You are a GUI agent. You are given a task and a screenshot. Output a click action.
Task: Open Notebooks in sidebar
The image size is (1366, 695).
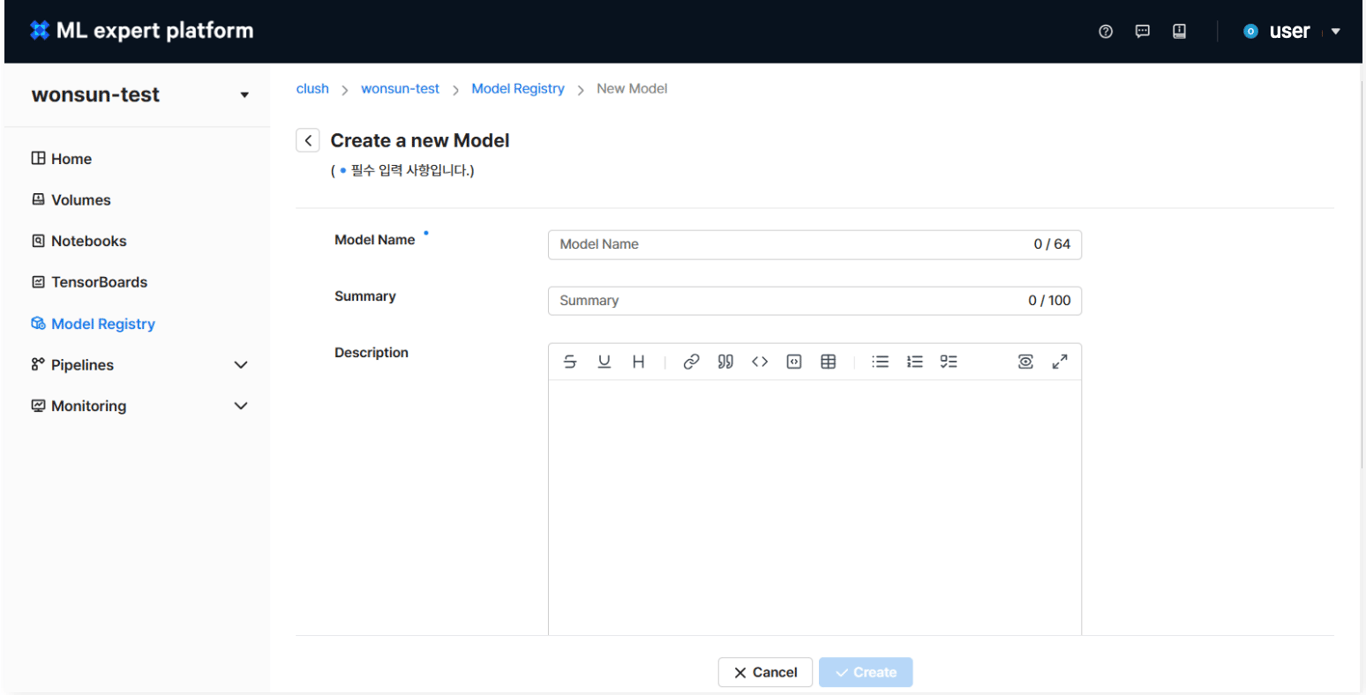point(89,241)
